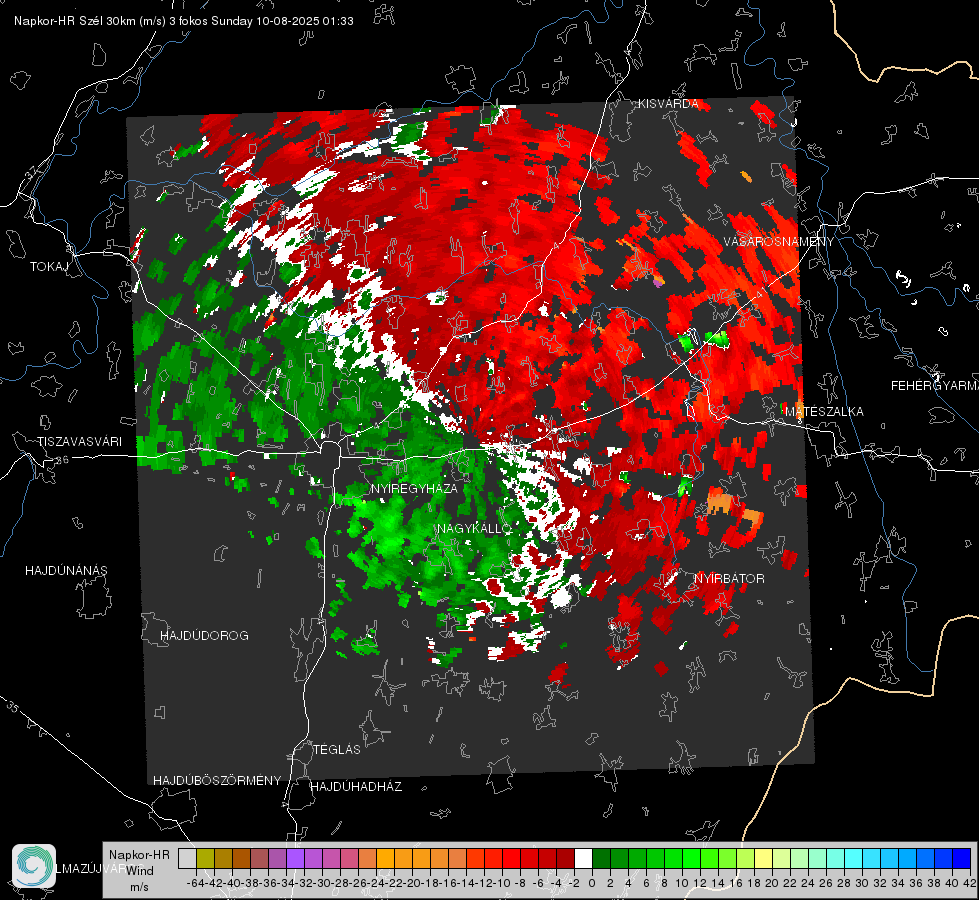Click the pale yellow legend swatch
The image size is (979, 900).
(x=764, y=858)
